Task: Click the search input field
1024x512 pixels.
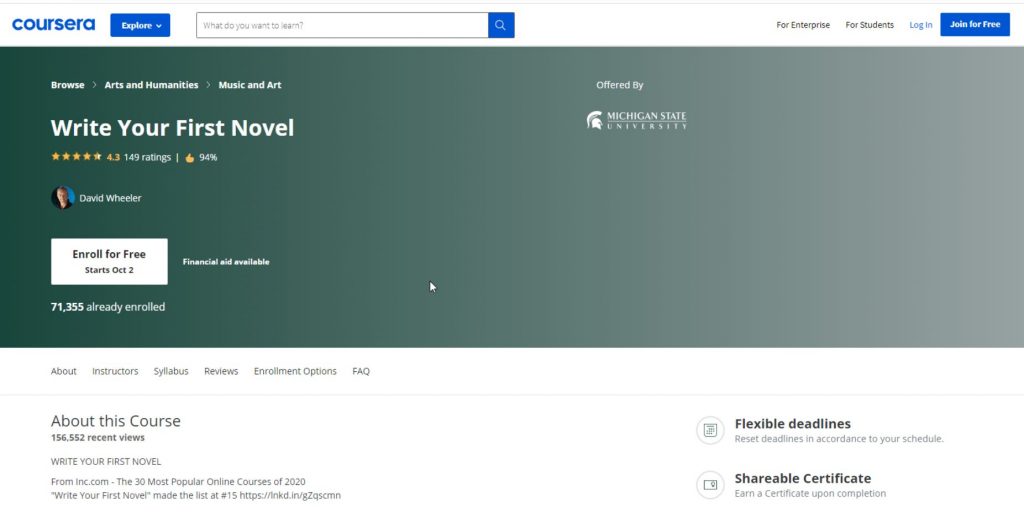Action: point(341,25)
